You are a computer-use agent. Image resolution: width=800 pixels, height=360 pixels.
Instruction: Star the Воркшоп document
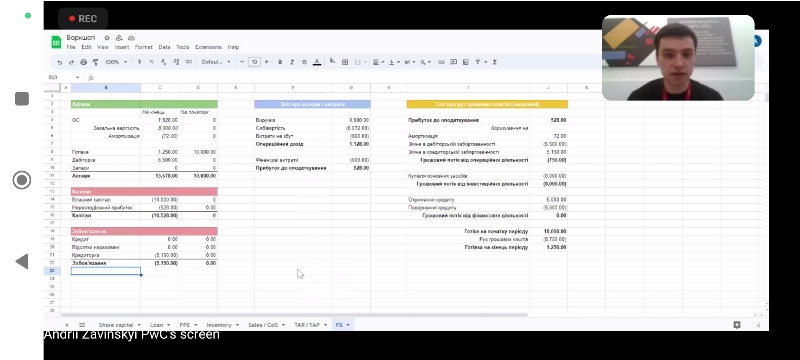pos(107,38)
